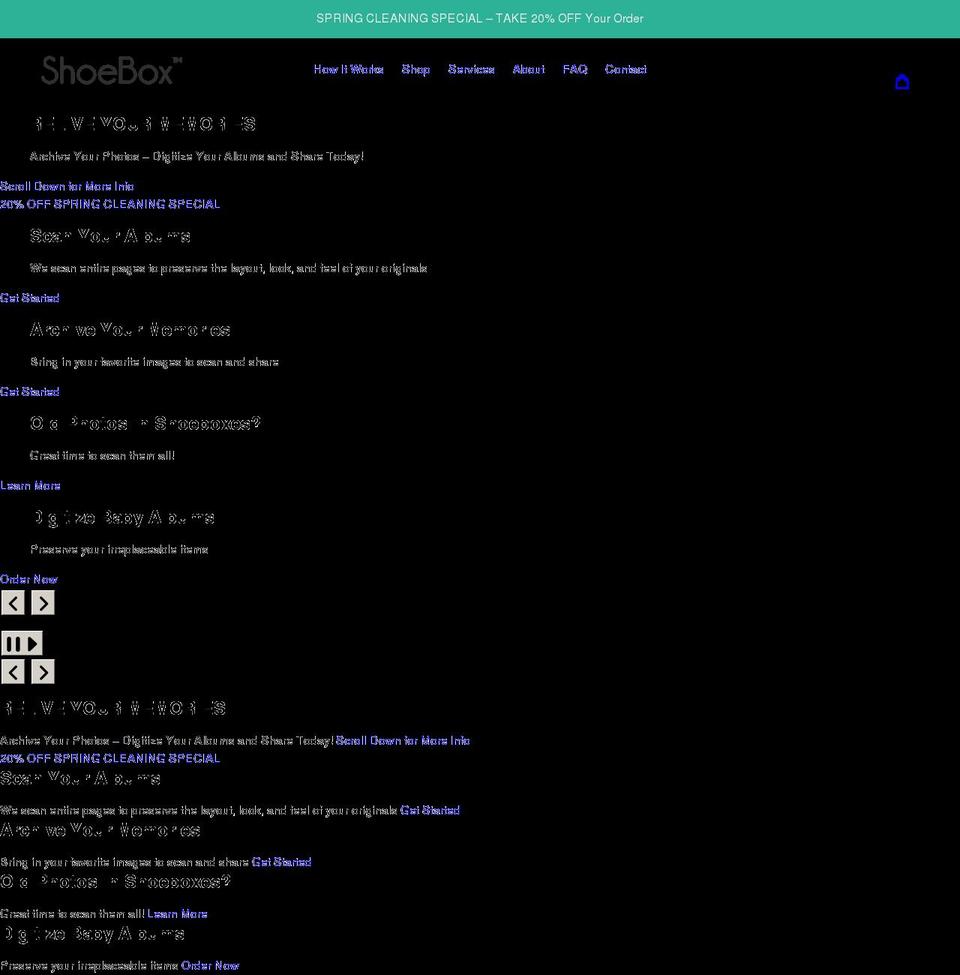The image size is (960, 975).
Task: Toggle slideshow between pause and play
Action: pyautogui.click(x=22, y=643)
